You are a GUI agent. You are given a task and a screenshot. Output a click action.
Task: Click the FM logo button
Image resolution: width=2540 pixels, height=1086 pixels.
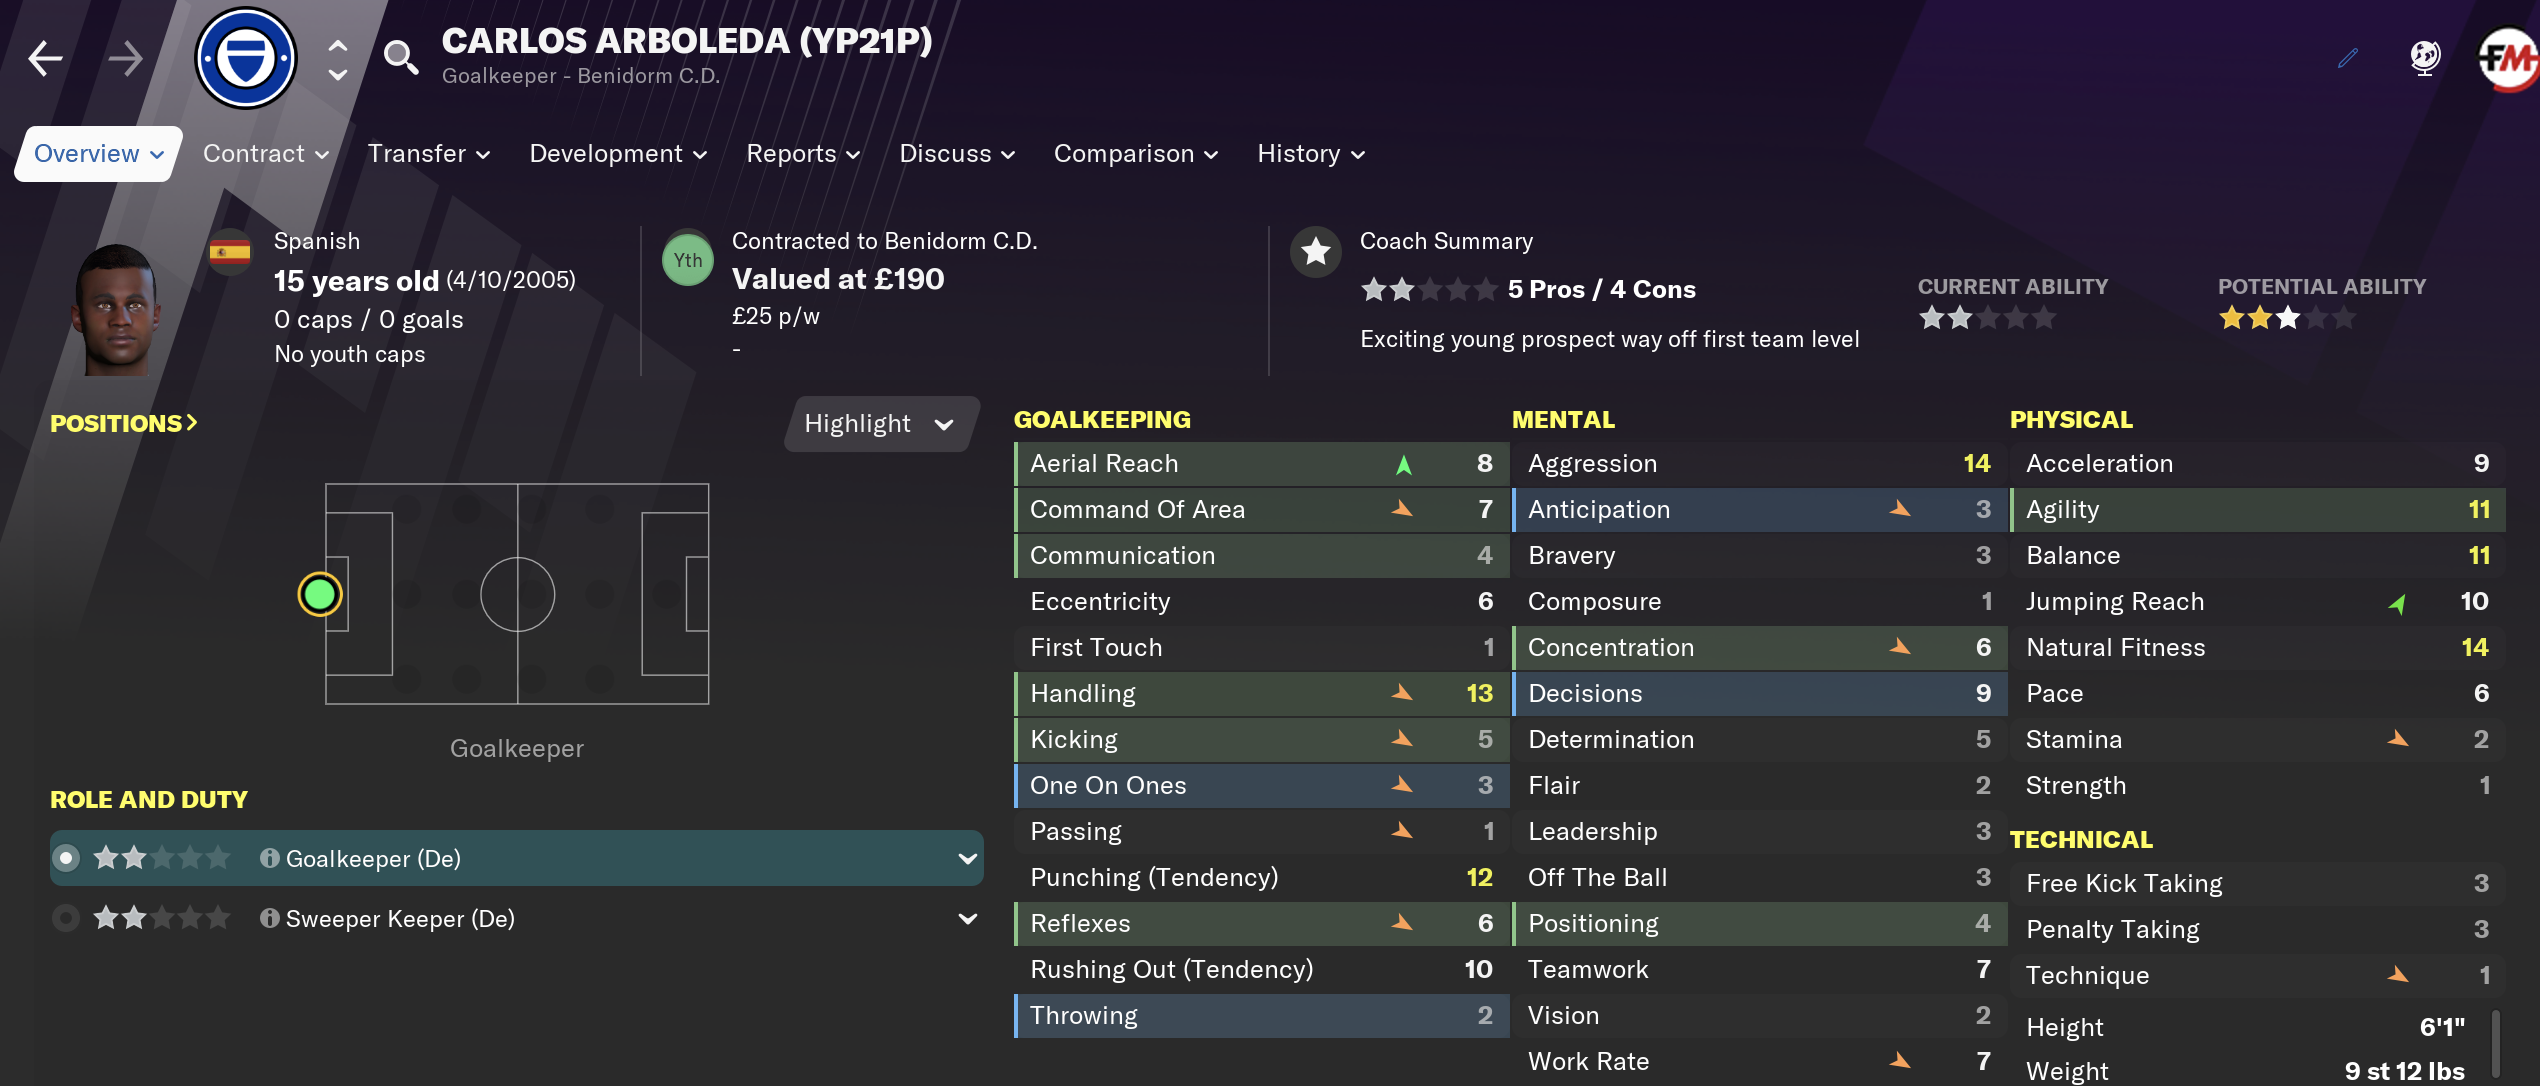click(2508, 58)
